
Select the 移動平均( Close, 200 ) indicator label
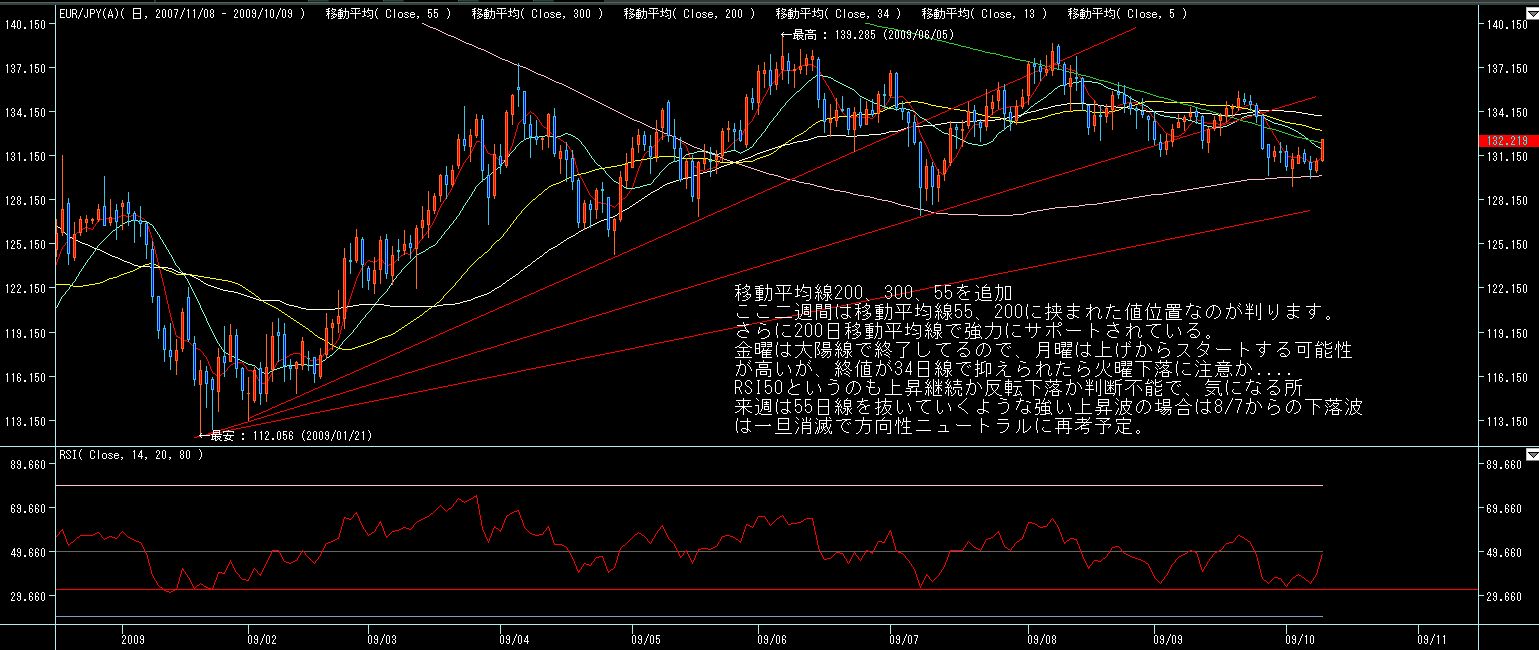coord(690,14)
